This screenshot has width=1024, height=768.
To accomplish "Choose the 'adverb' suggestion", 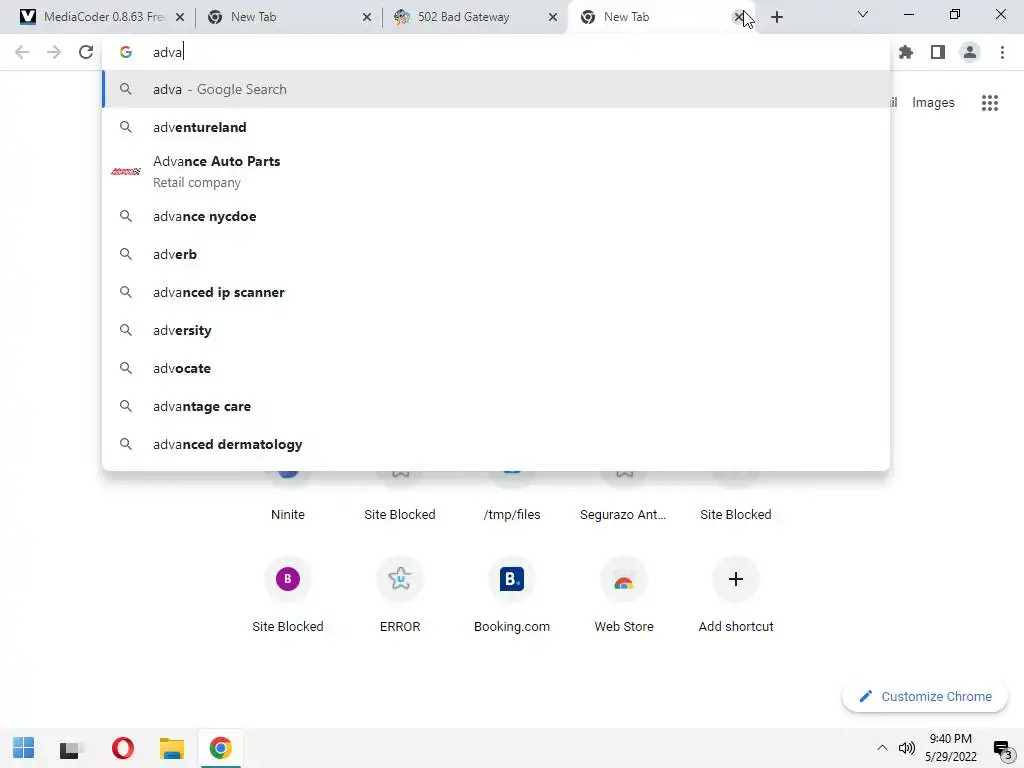I will pyautogui.click(x=496, y=254).
